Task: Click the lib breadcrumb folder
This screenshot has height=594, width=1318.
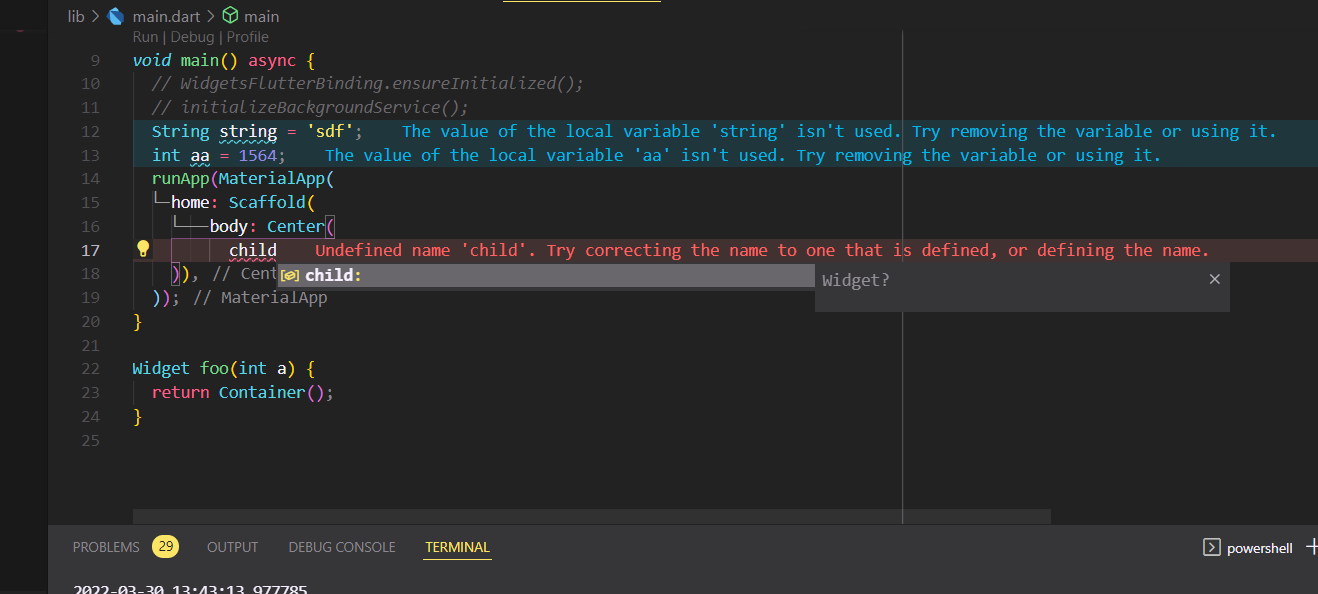Action: click(x=76, y=16)
